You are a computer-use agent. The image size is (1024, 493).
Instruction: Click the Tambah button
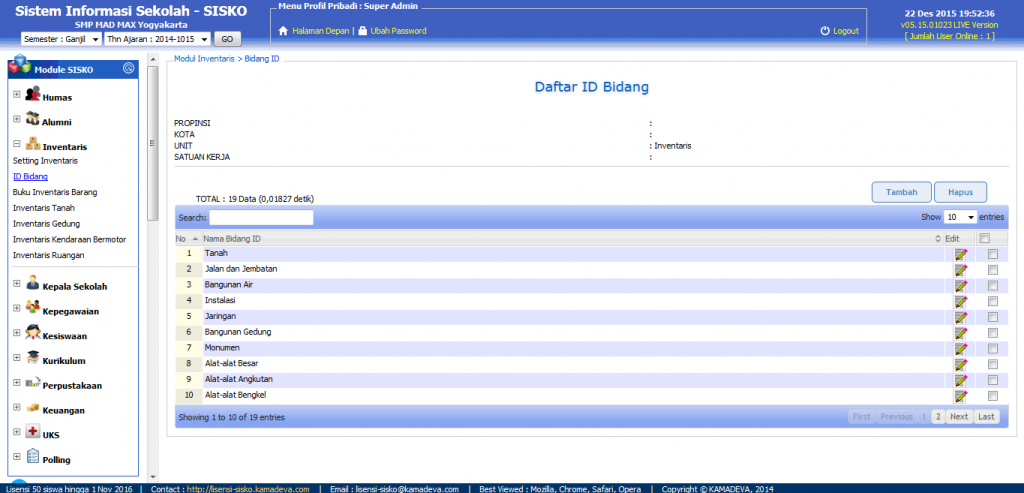tap(901, 192)
